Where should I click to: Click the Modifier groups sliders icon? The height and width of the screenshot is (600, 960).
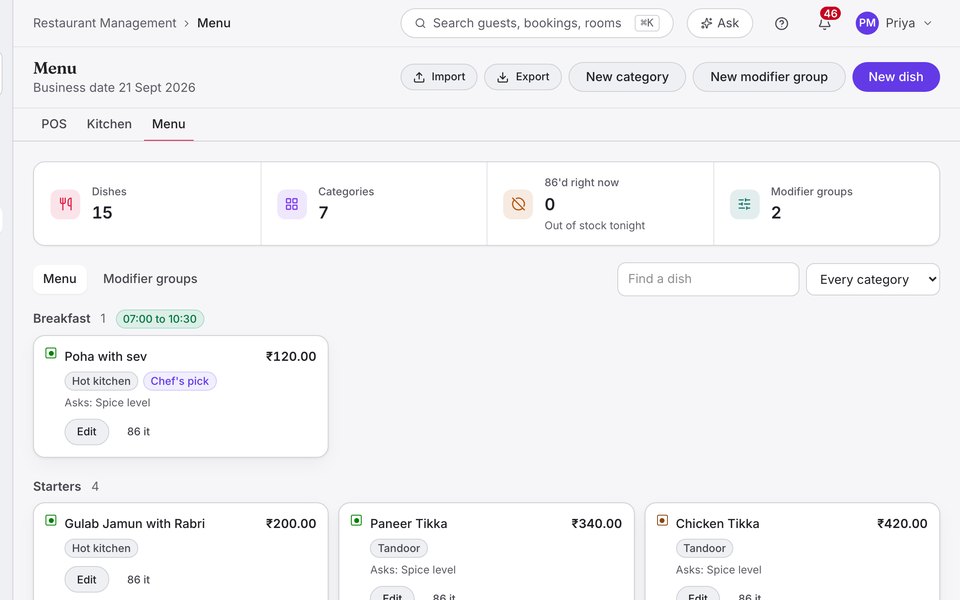coord(744,204)
